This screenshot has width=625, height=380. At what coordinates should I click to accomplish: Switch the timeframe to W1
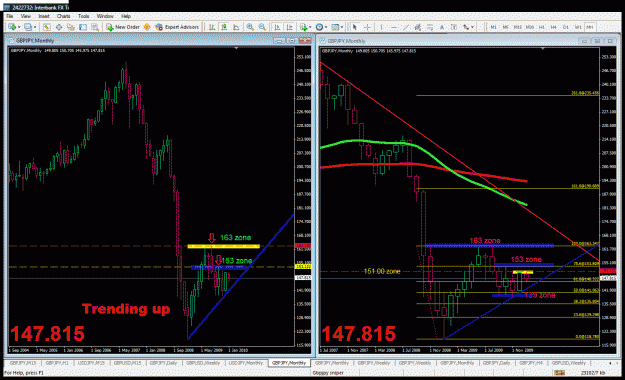click(x=578, y=27)
